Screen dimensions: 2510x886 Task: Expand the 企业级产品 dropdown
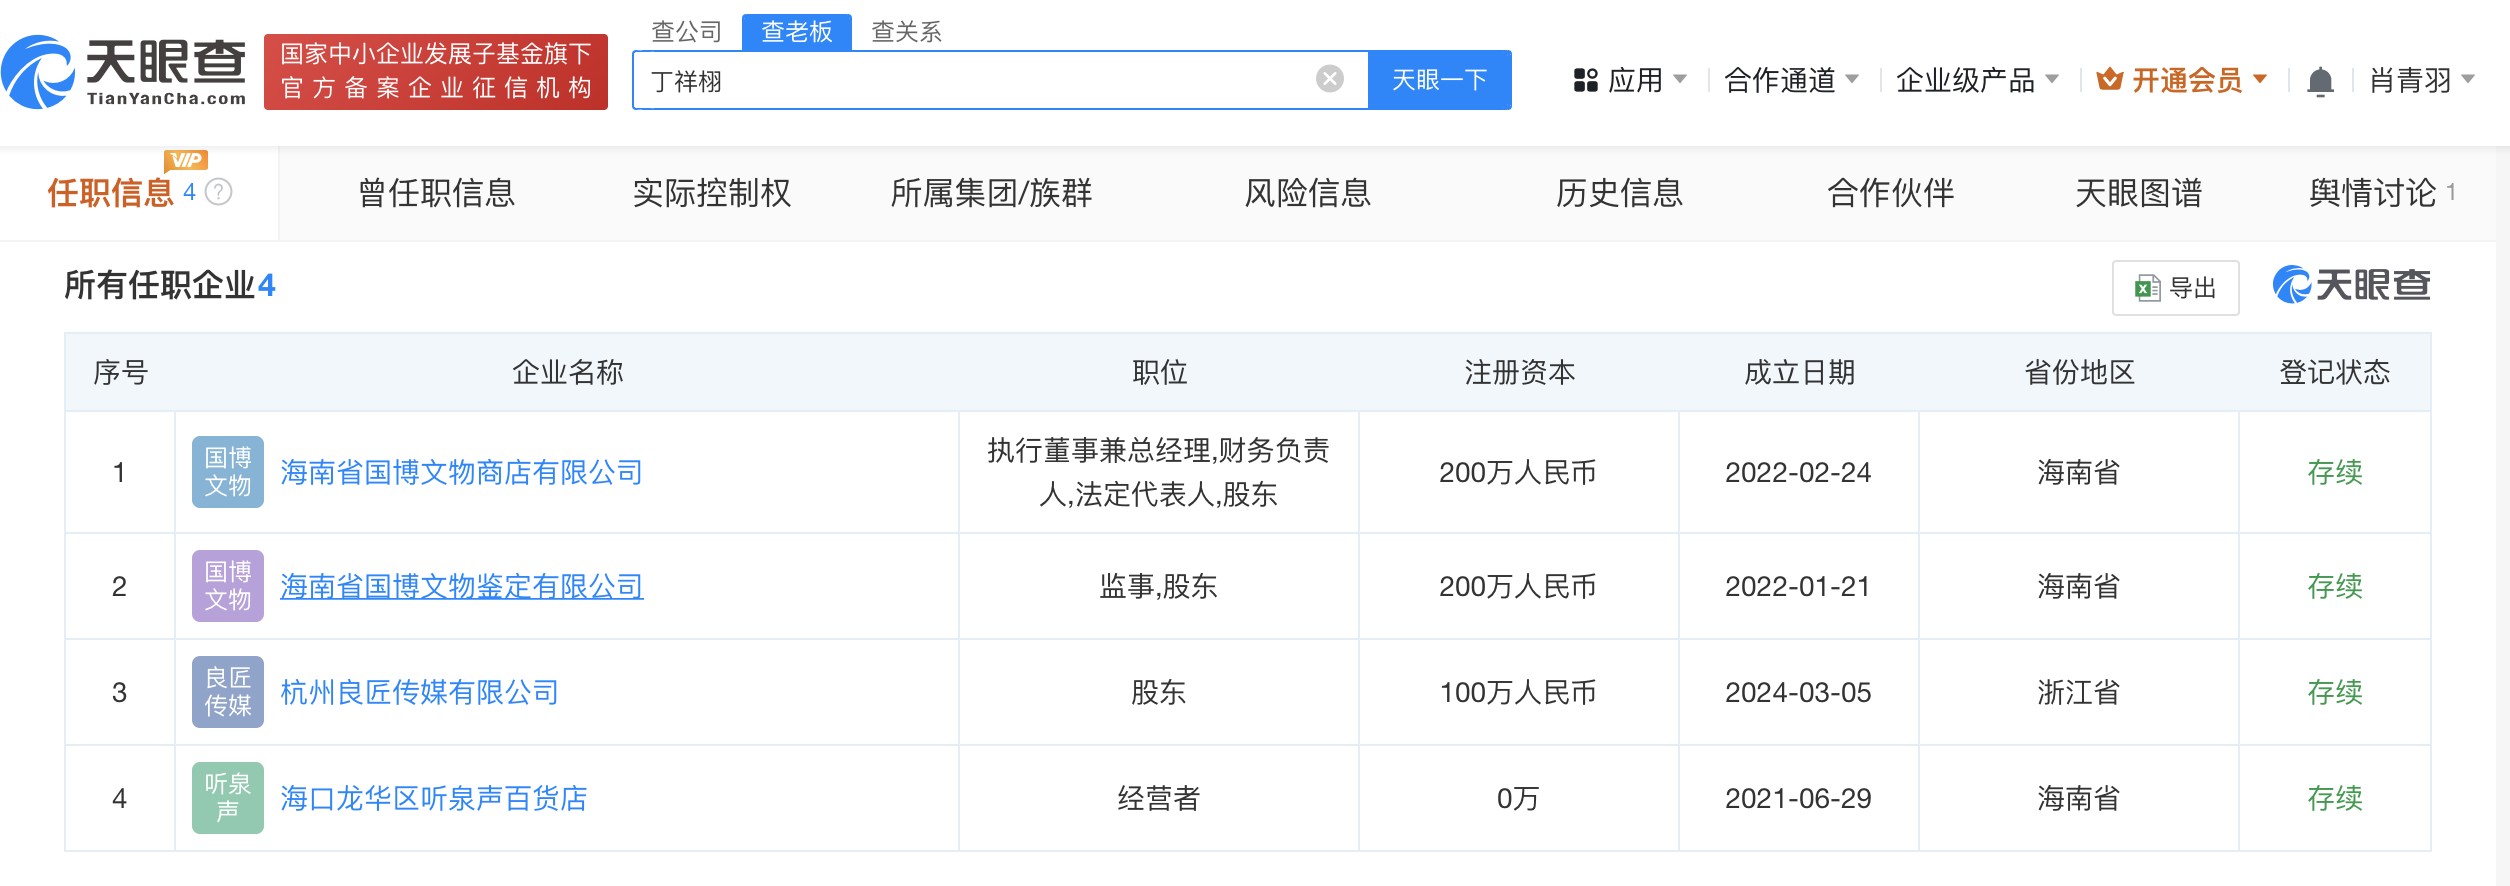tap(2052, 79)
